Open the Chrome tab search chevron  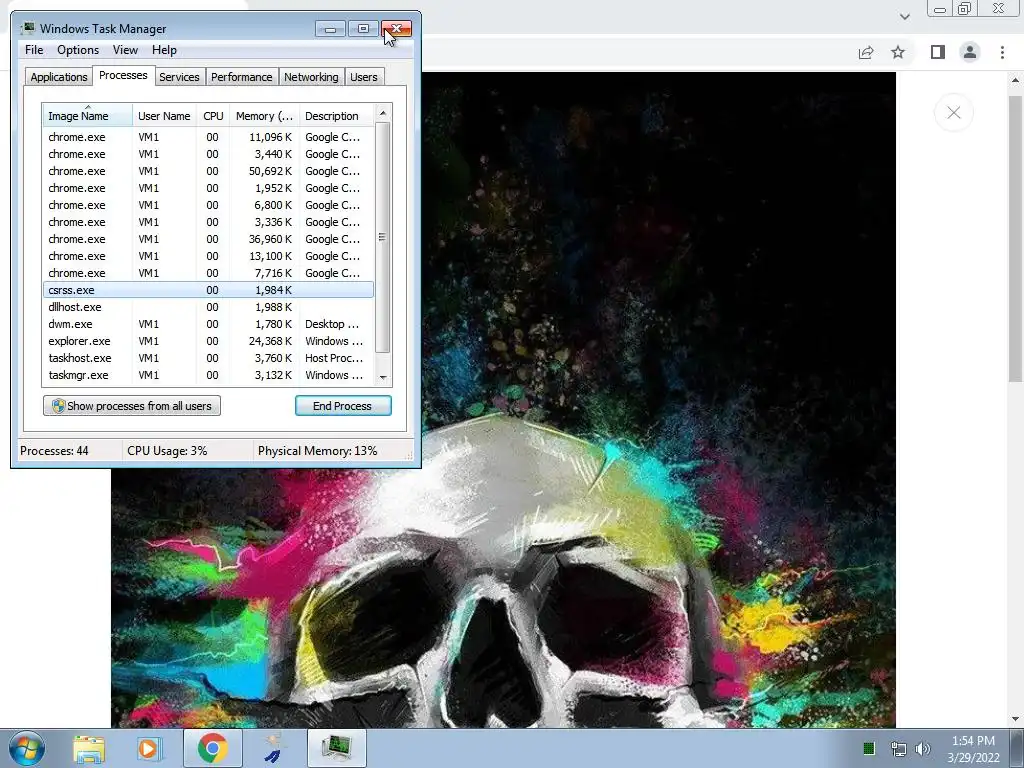tap(904, 16)
